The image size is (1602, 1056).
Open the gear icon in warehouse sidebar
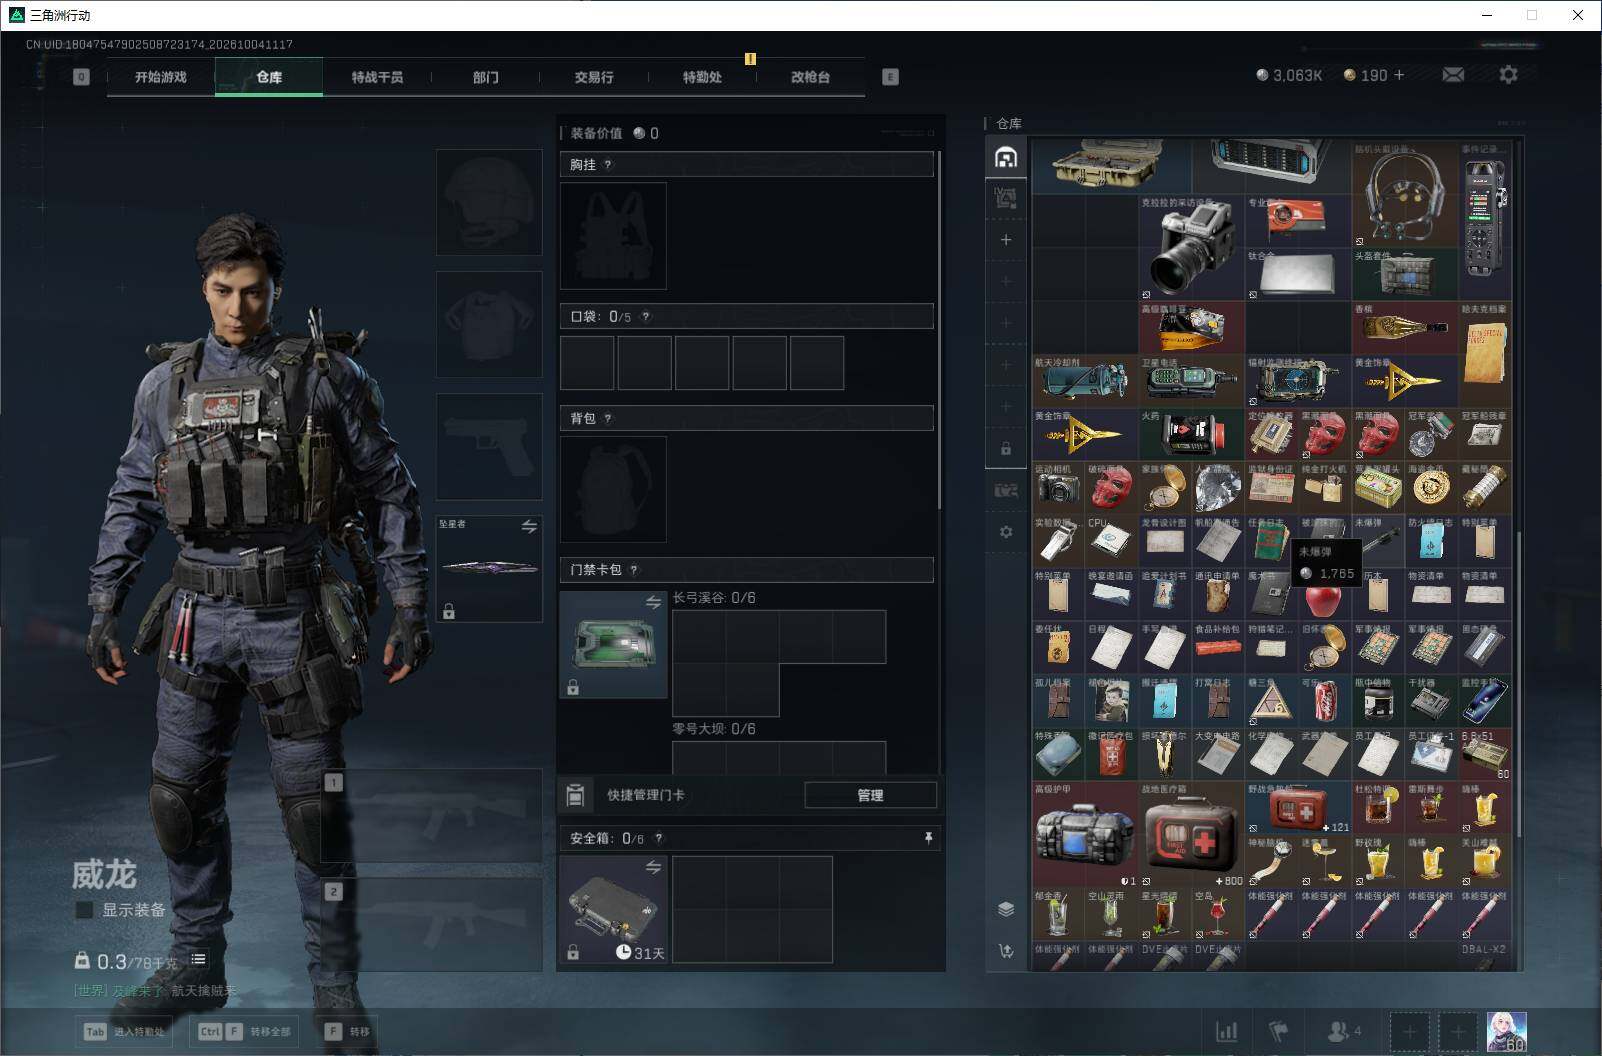point(1006,532)
